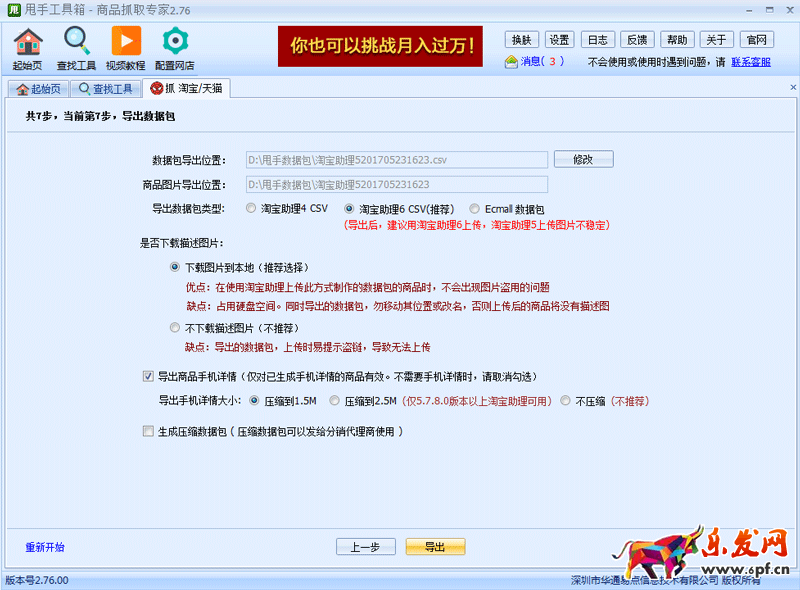Click the 配置网店 gear icon
The width and height of the screenshot is (800, 590).
pyautogui.click(x=175, y=42)
